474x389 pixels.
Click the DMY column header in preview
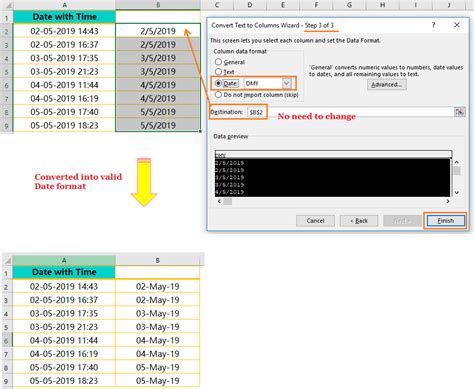333,155
